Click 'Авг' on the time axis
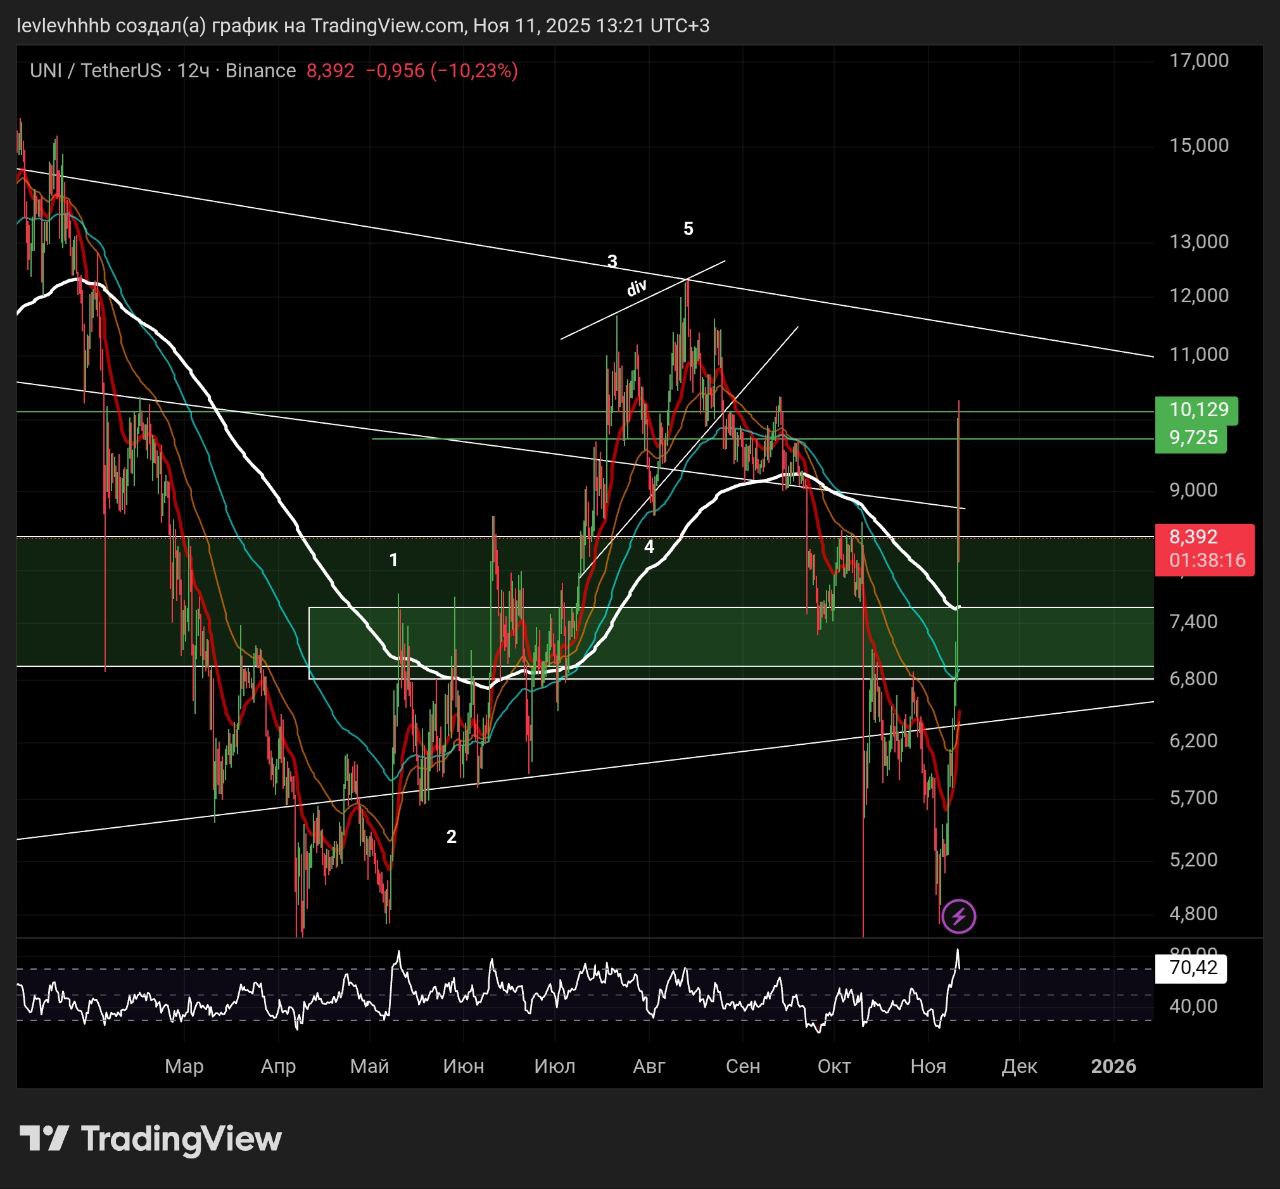Screen dimensions: 1280x1189 (650, 1066)
